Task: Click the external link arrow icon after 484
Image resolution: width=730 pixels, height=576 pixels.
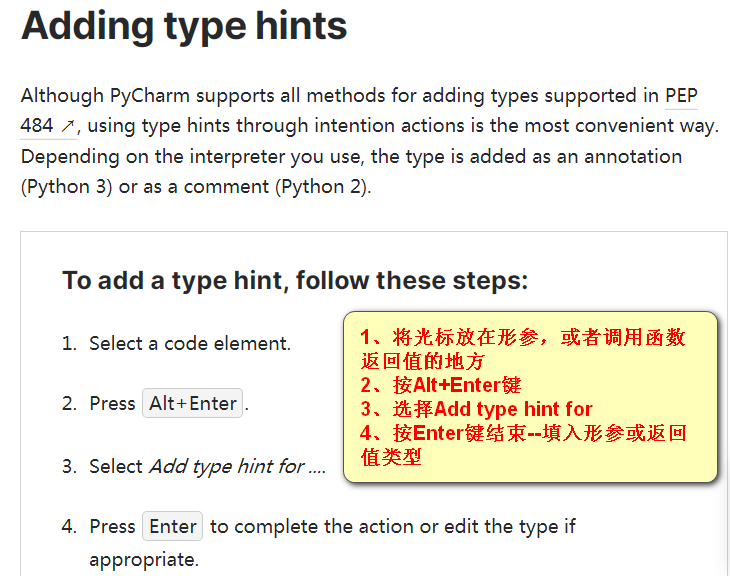Action: (68, 126)
